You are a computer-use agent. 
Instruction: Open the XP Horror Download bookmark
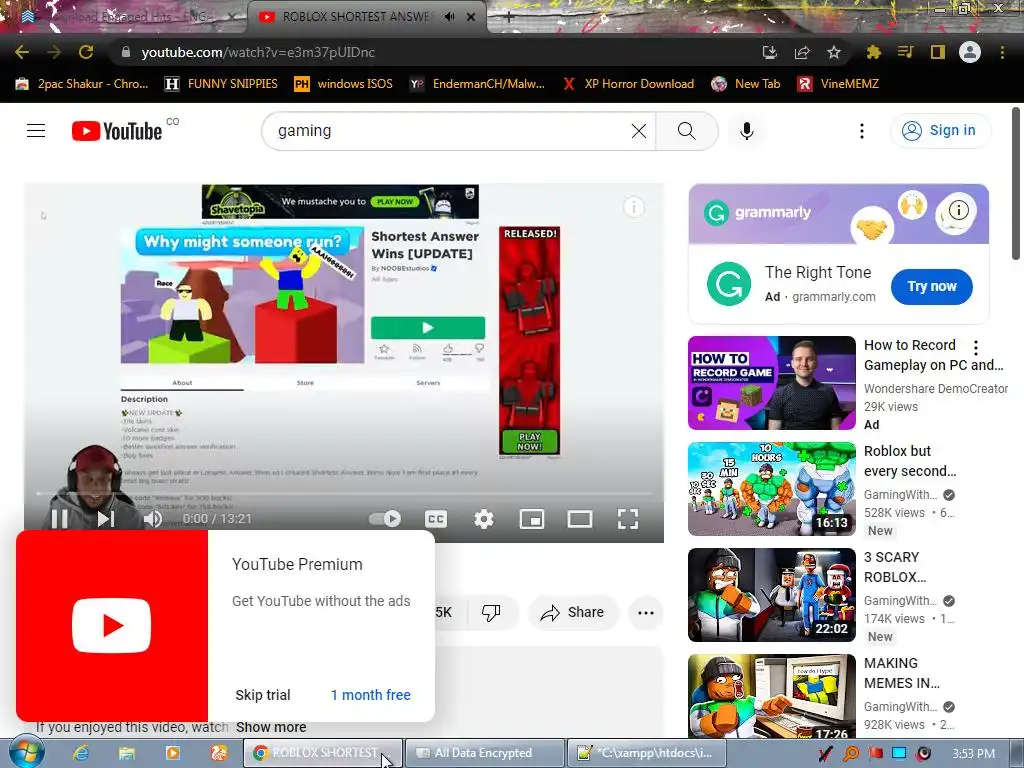628,84
